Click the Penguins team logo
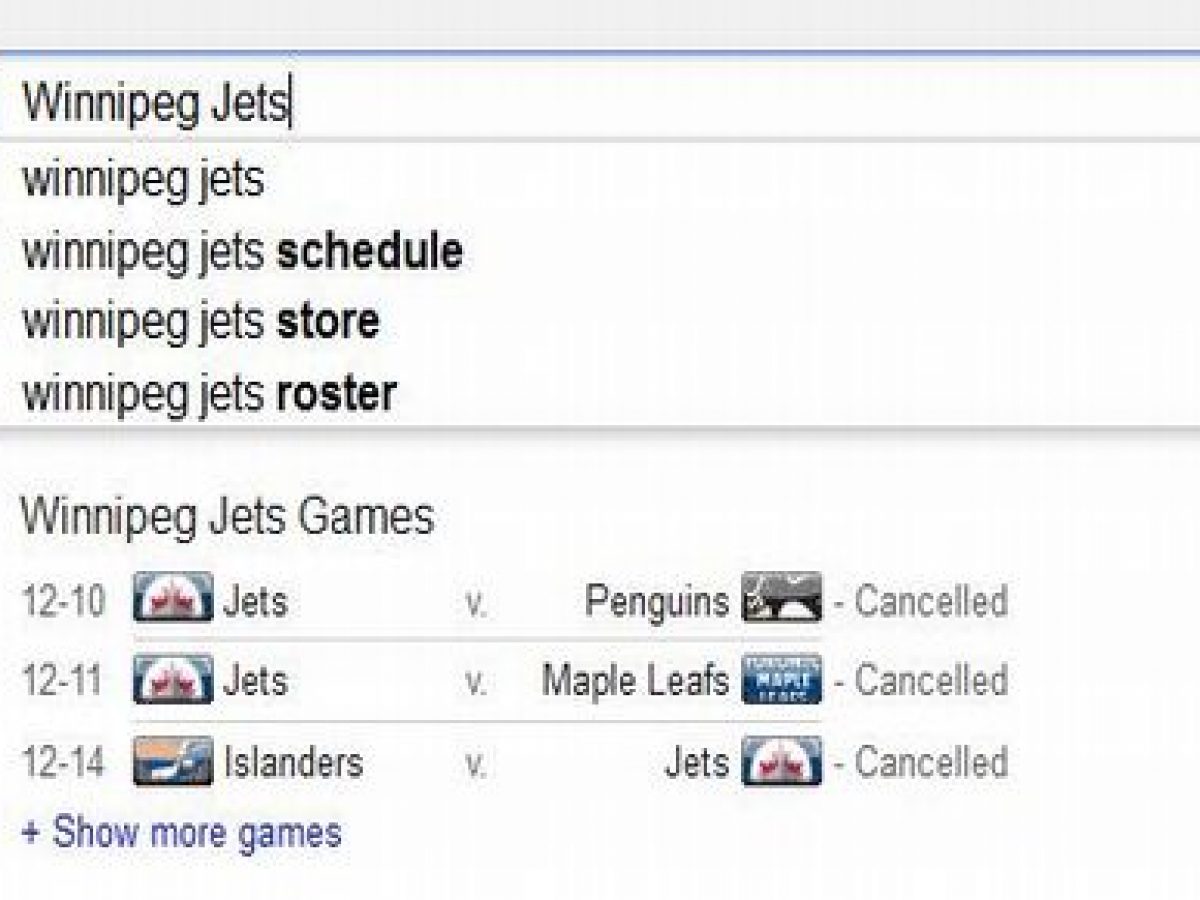 coord(781,599)
